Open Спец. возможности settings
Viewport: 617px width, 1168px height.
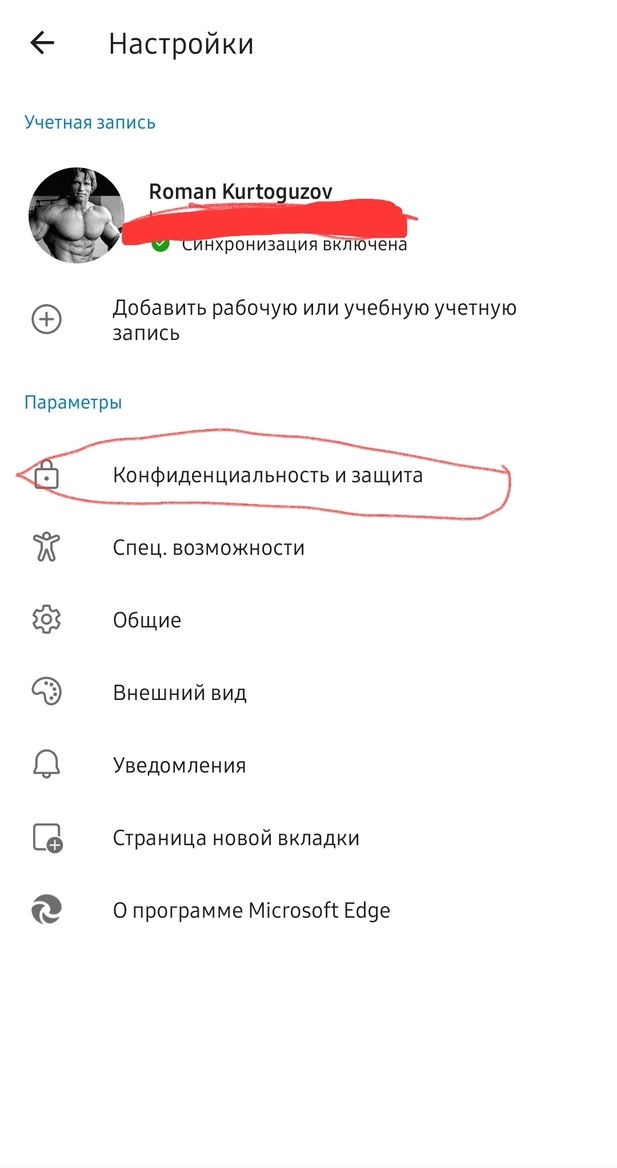[308, 548]
